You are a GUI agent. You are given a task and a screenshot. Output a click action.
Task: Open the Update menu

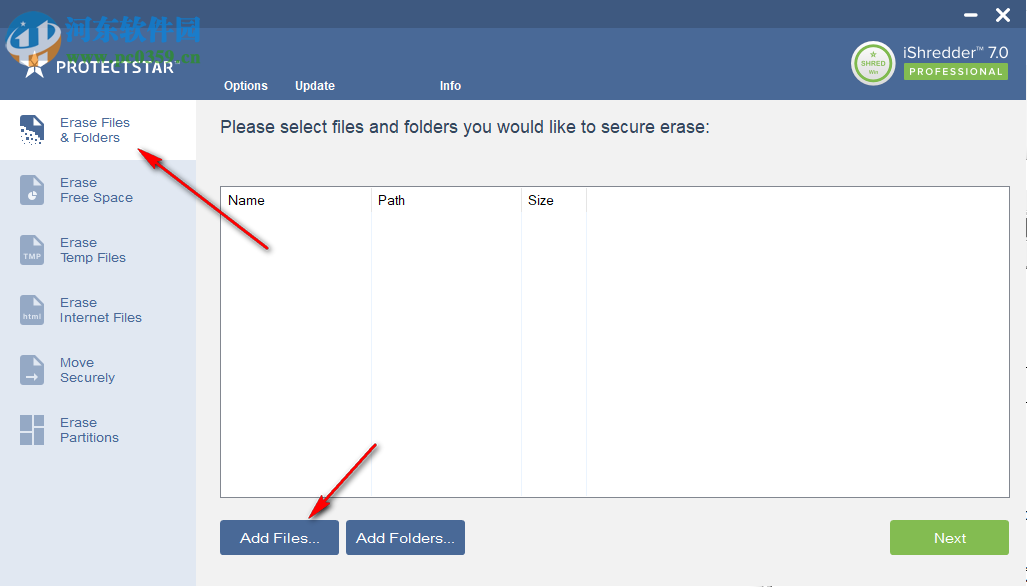click(315, 86)
